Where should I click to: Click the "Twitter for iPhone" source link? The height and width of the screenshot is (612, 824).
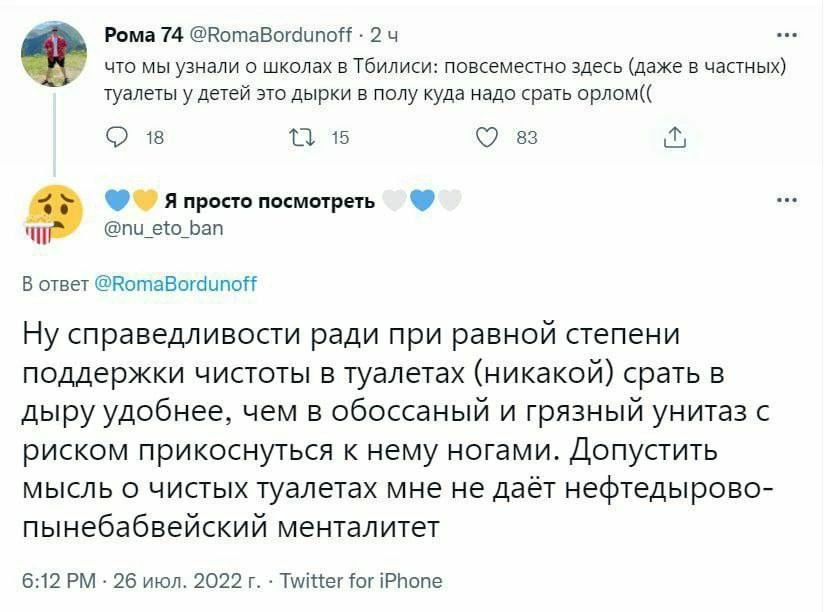tap(361, 580)
